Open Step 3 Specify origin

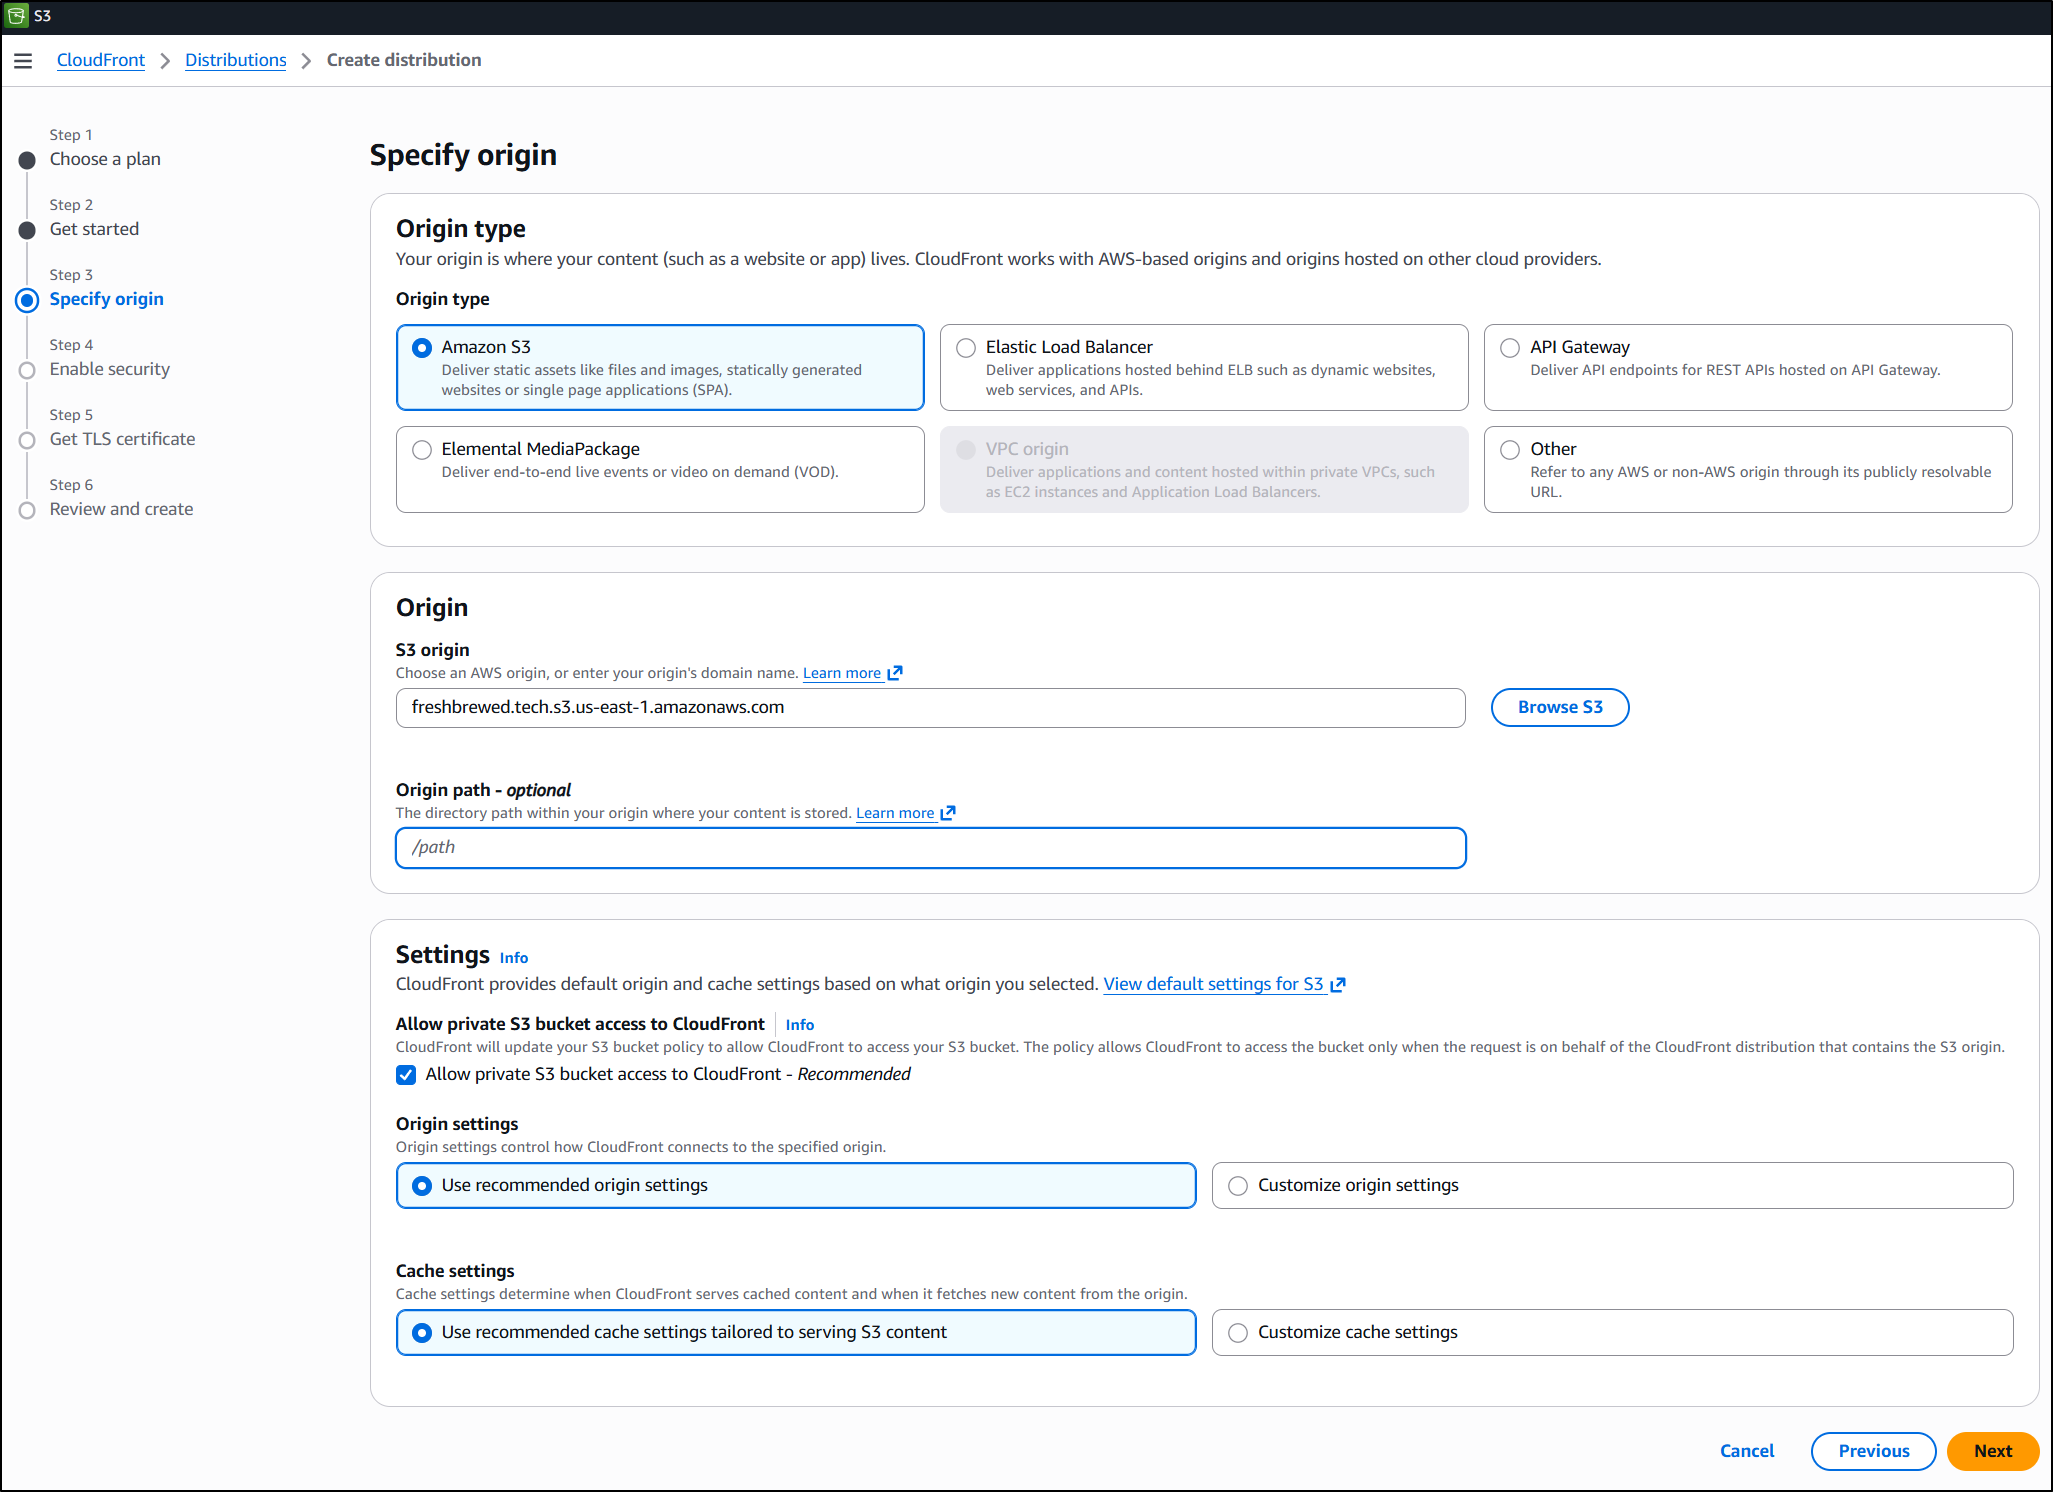tap(107, 299)
